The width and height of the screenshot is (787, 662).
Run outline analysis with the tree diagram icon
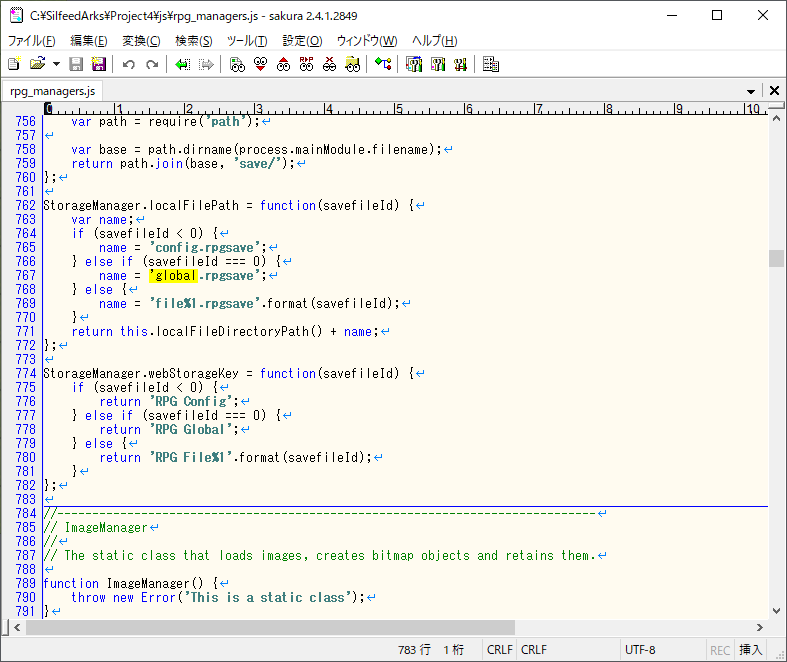tap(383, 64)
